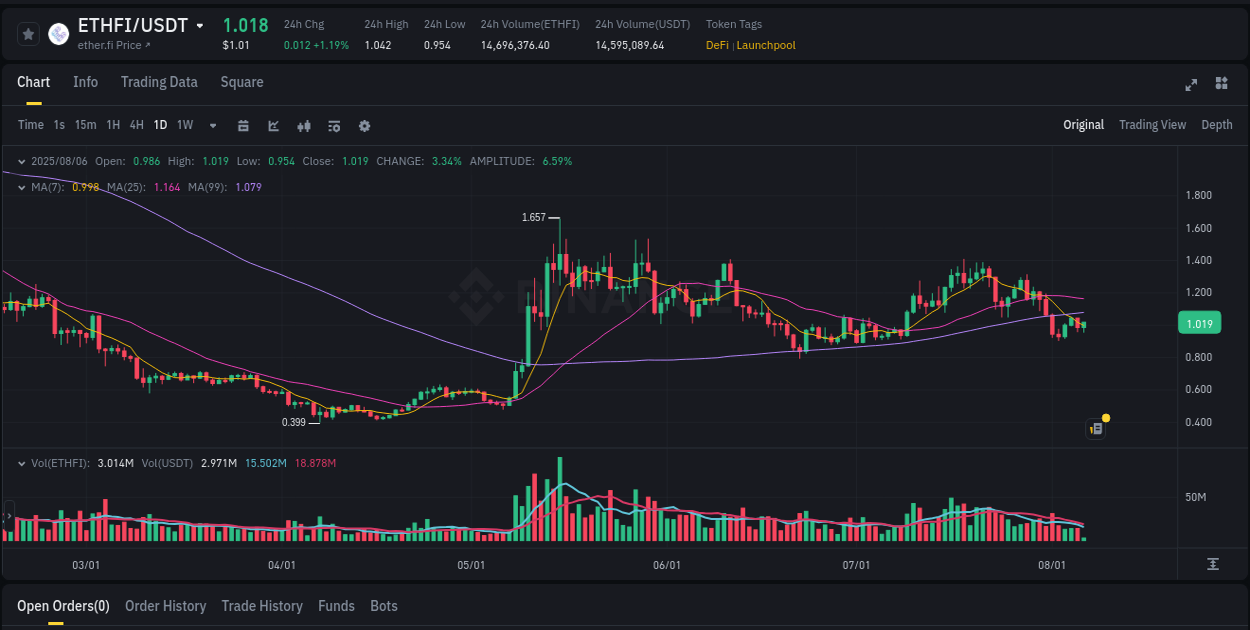Select the 4H timeframe option
The width and height of the screenshot is (1250, 630).
point(136,125)
